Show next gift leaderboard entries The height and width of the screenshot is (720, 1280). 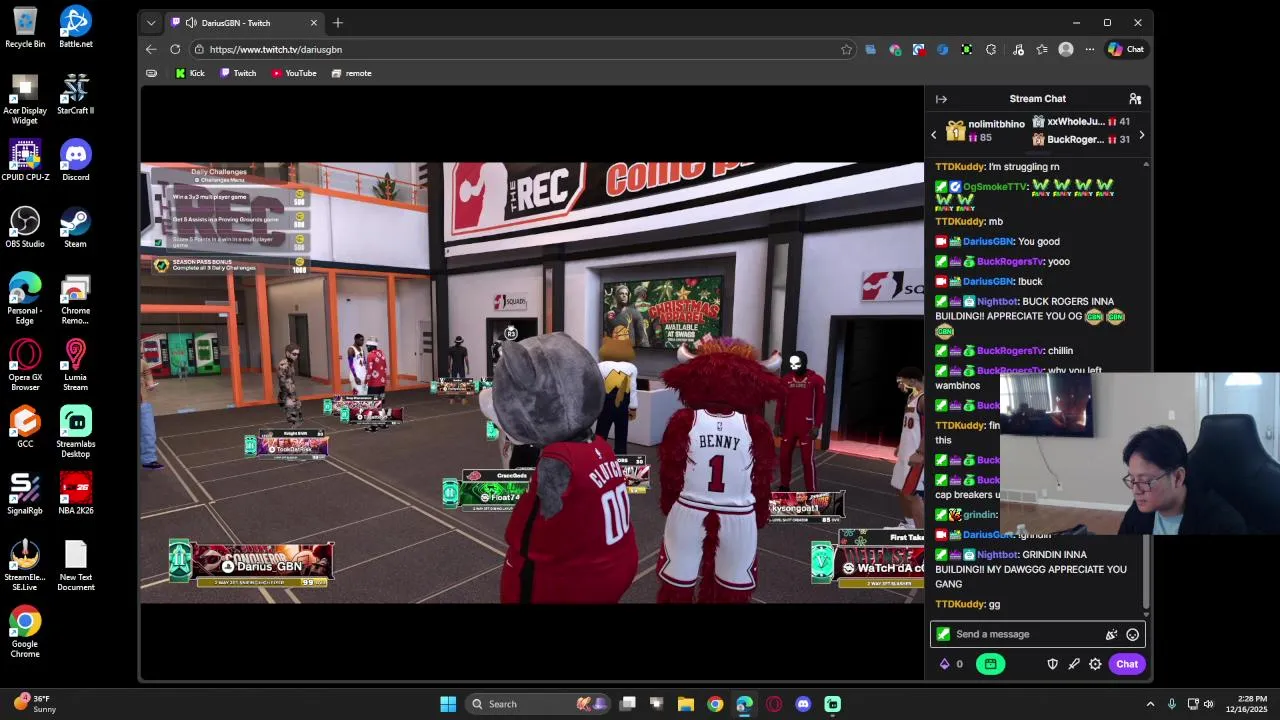(1141, 134)
